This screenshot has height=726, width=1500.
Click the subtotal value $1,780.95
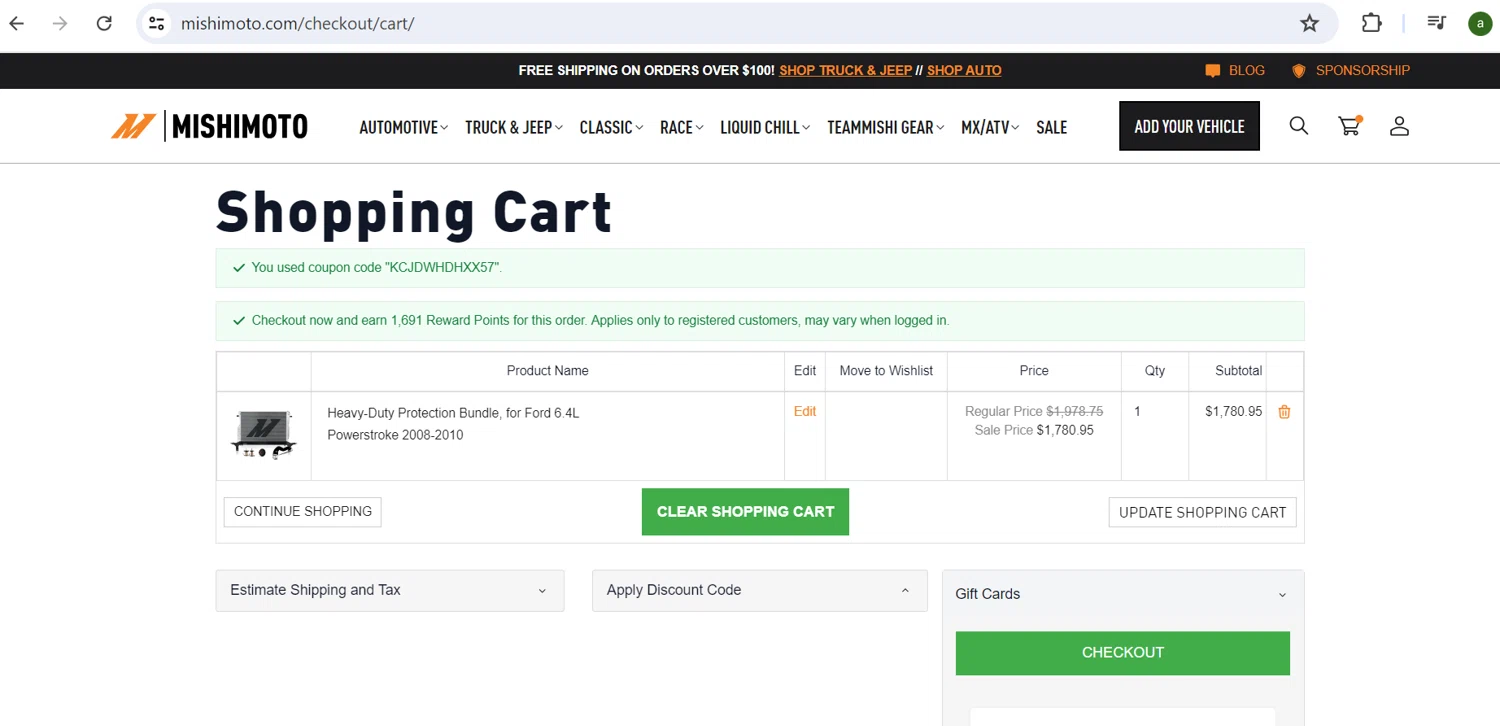point(1233,411)
